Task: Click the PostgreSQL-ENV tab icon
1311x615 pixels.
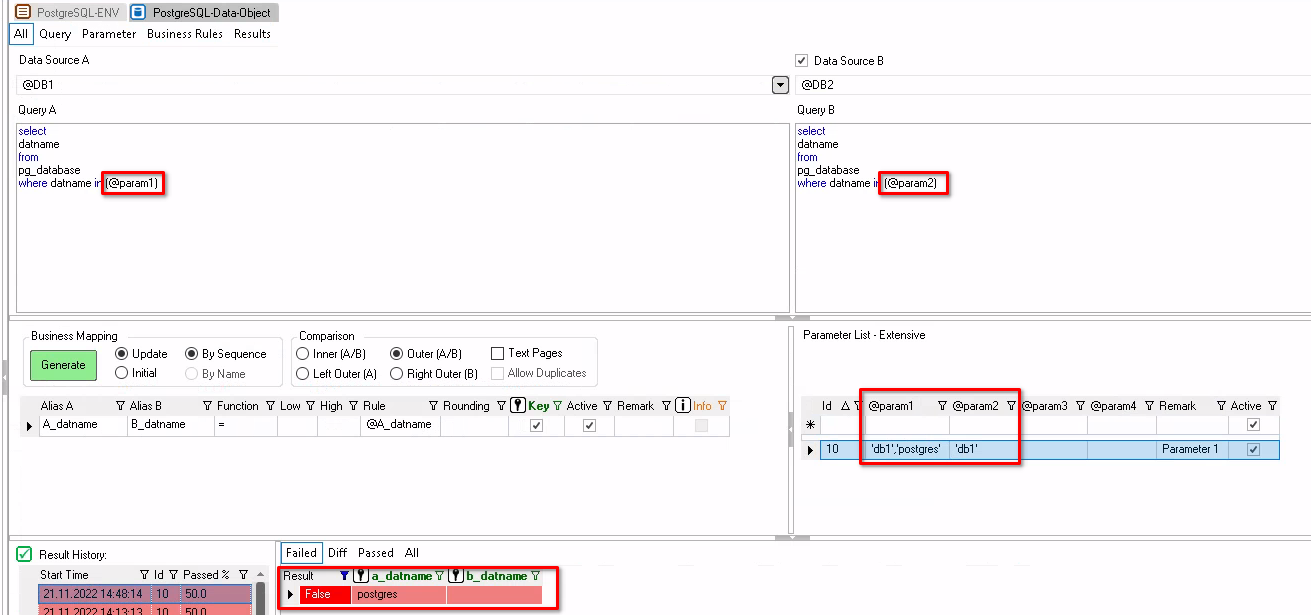Action: pyautogui.click(x=22, y=13)
